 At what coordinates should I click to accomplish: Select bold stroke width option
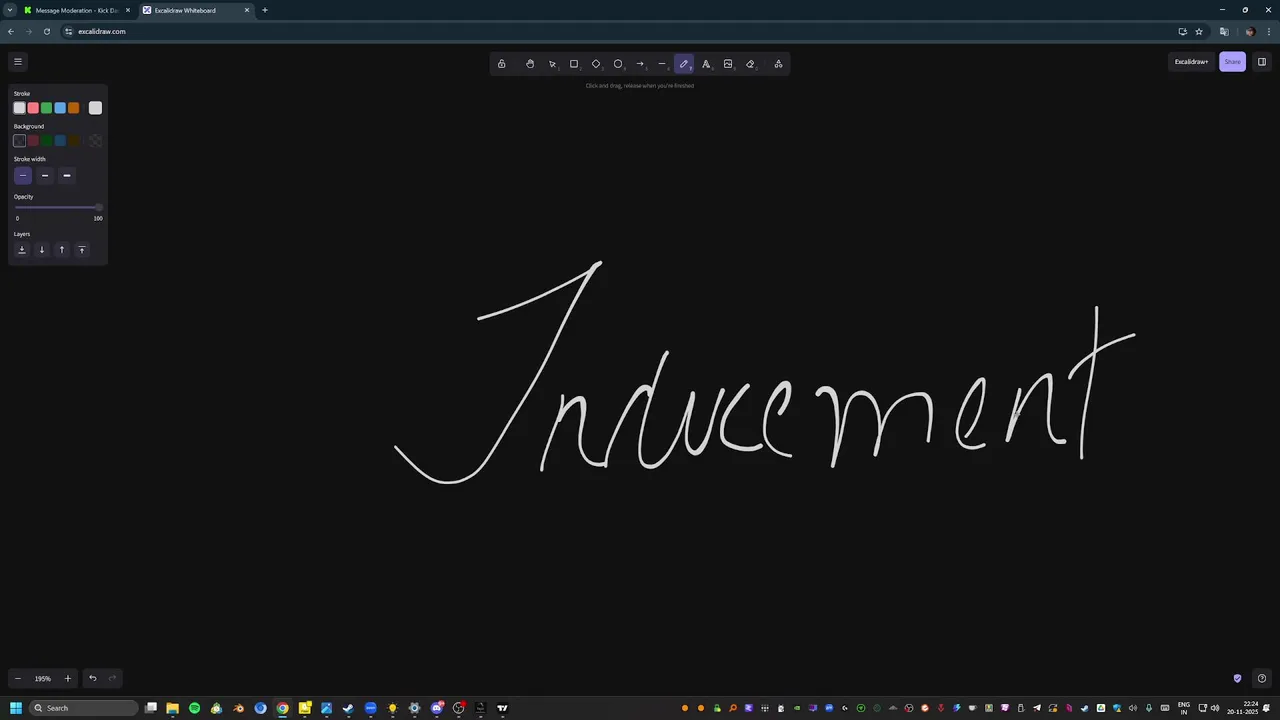tap(45, 176)
